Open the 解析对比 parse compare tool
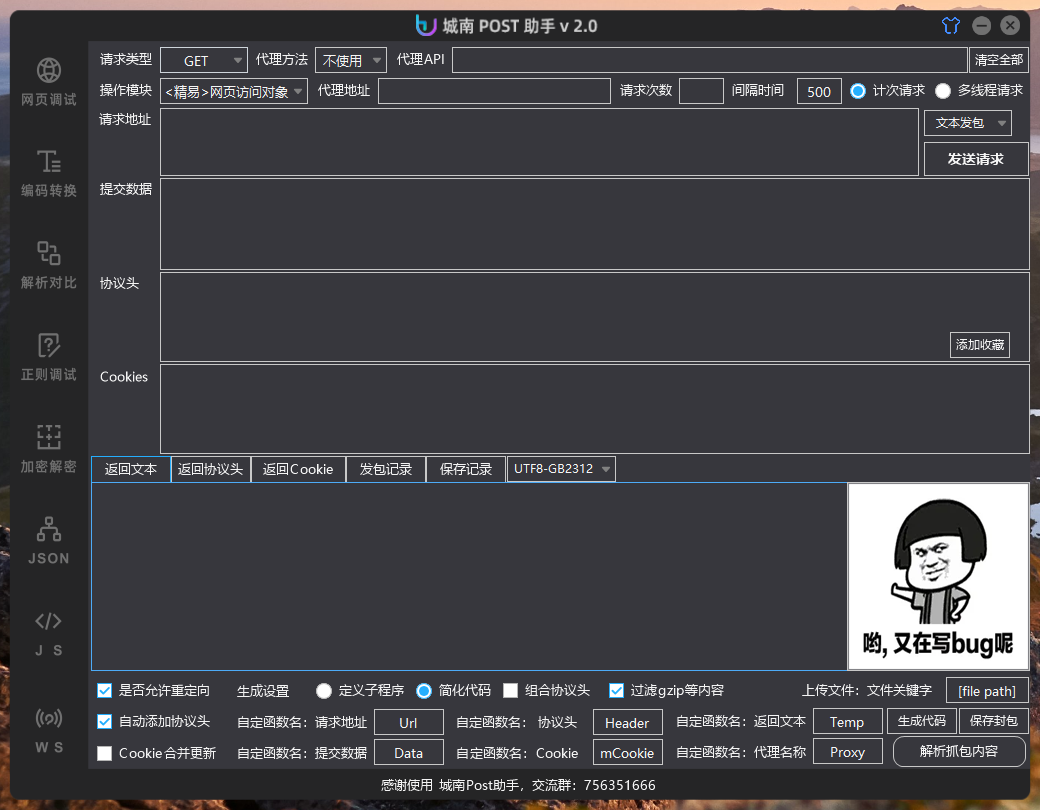 [x=48, y=265]
